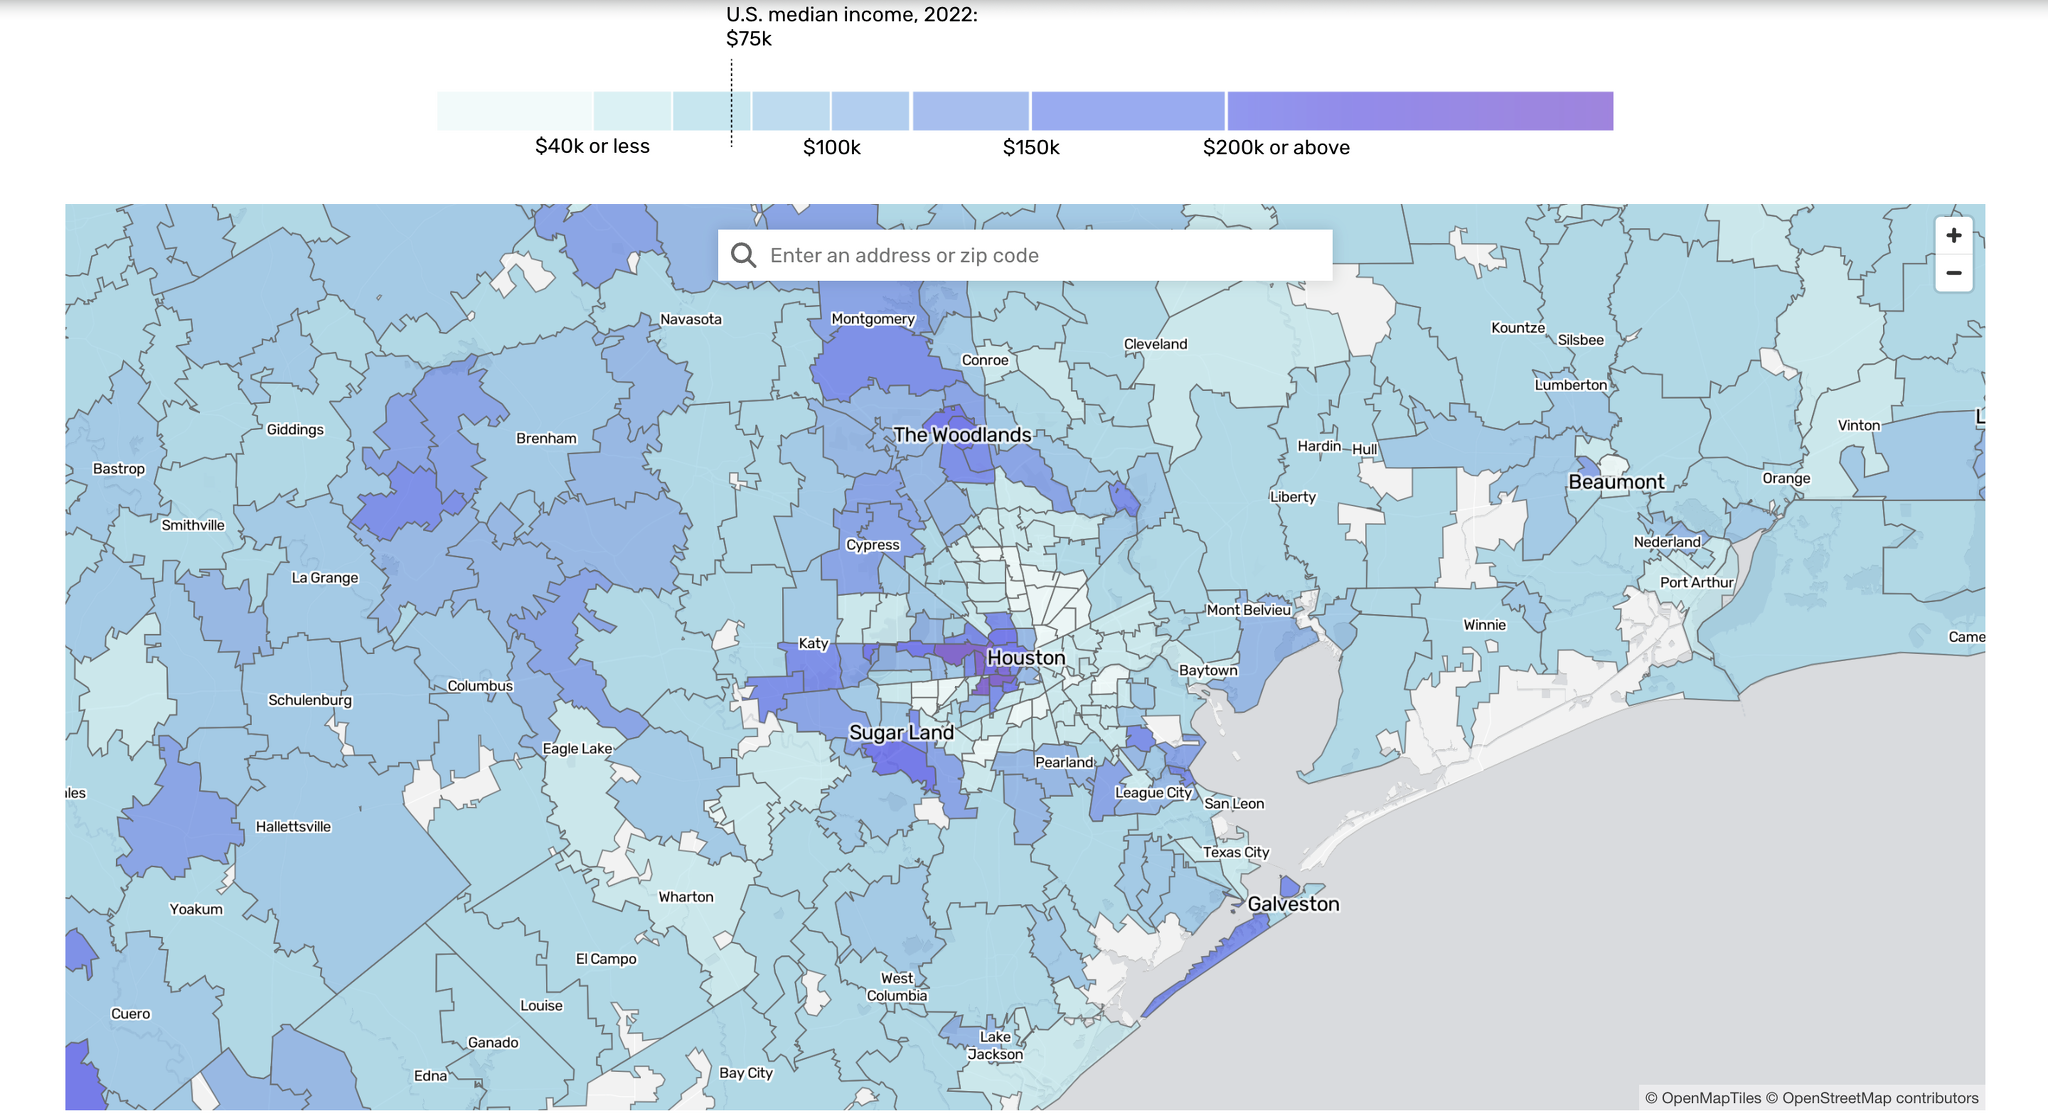Click the Katy area on the map
Screen dimensions: 2048x1116
813,643
